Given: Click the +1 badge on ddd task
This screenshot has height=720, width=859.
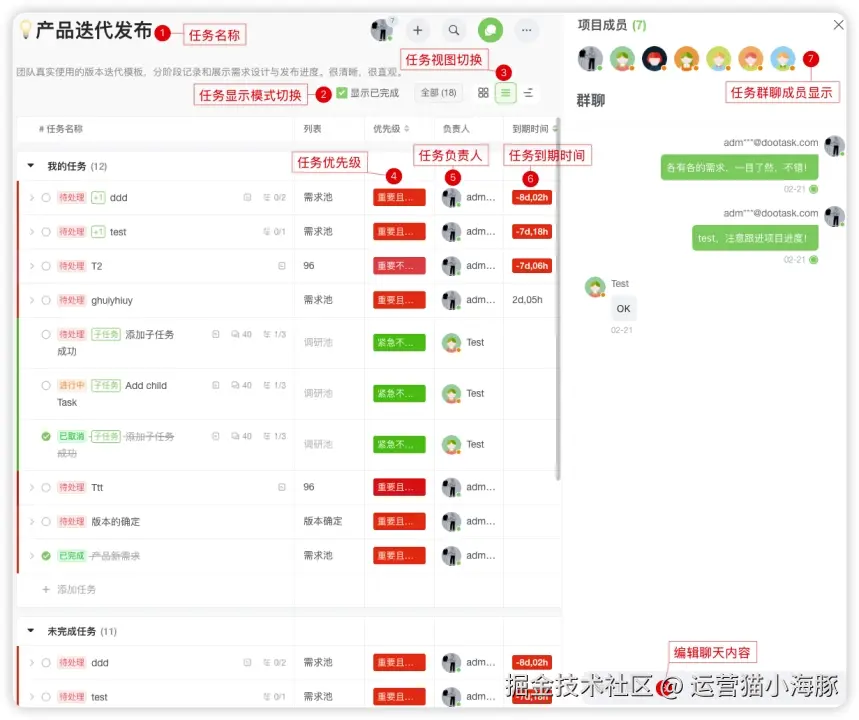Looking at the screenshot, I should 98,197.
